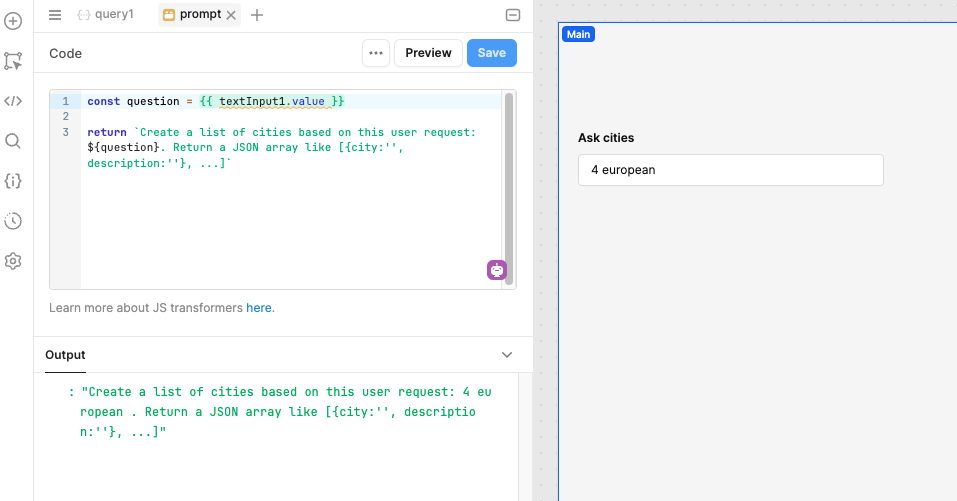This screenshot has width=957, height=501.
Task: Open the Component tree panel
Action: [x=13, y=61]
